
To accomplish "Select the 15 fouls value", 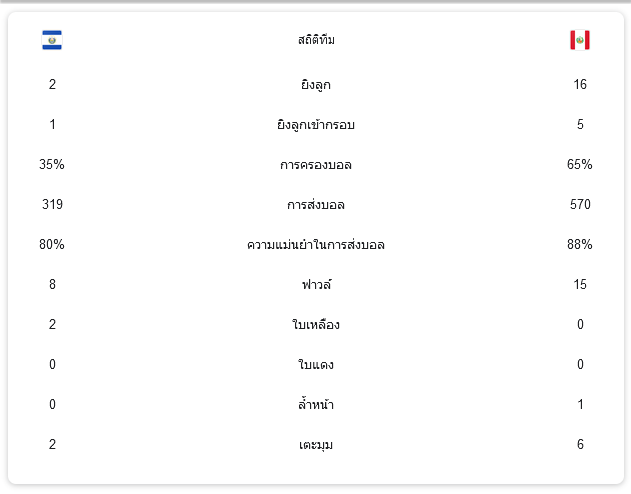I will [580, 284].
